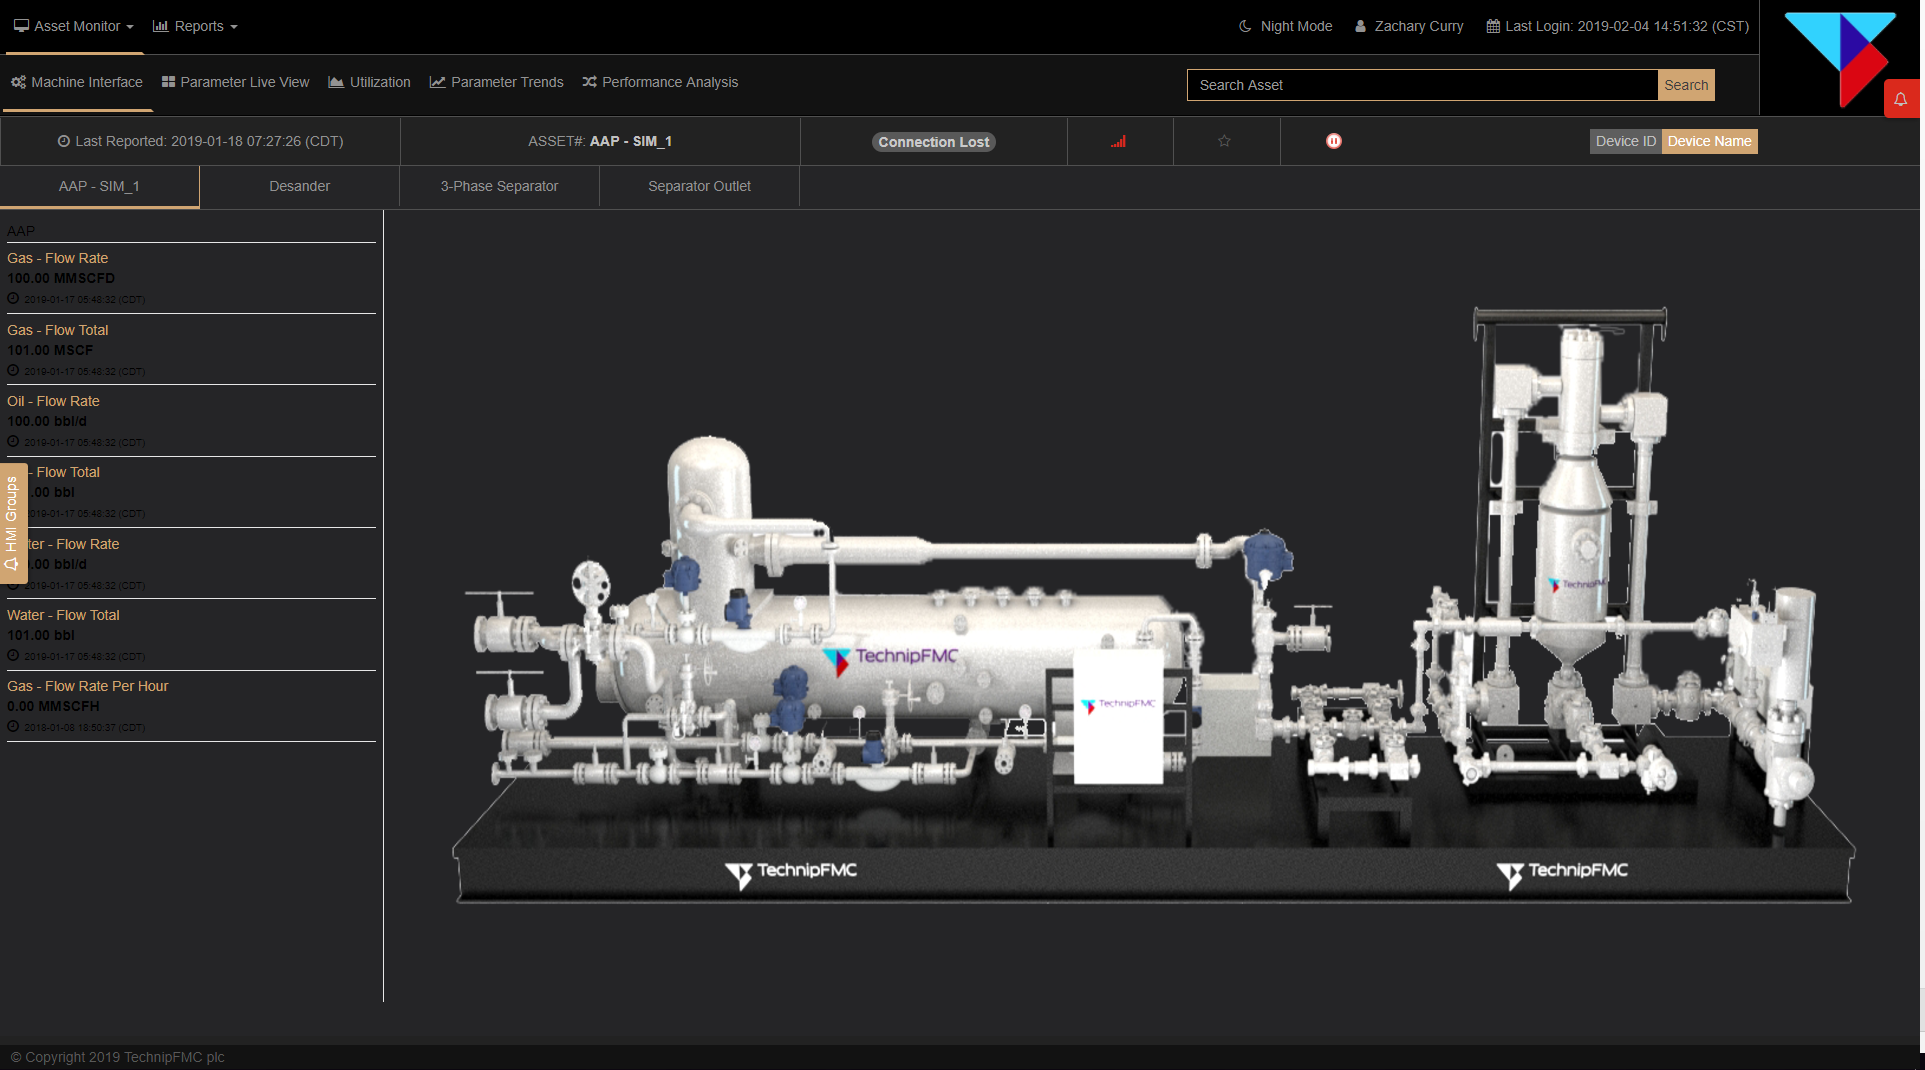Click the Asset Monitor screen icon
Viewport: 1925px width, 1070px height.
21,26
